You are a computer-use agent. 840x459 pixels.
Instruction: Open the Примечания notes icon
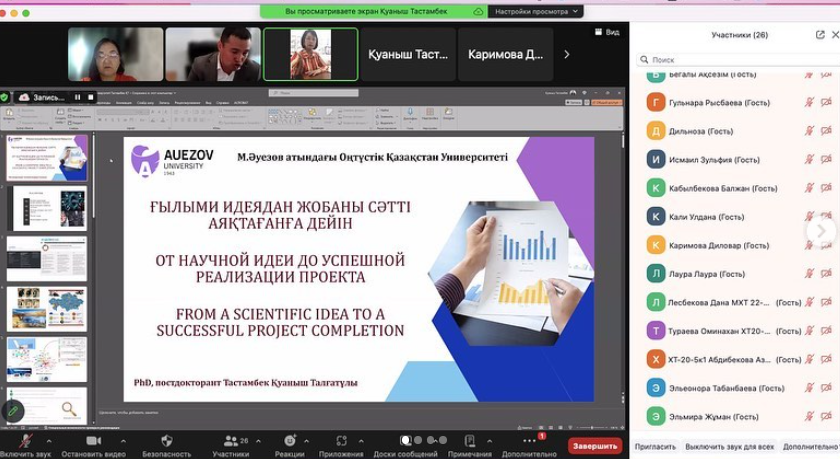(x=469, y=441)
